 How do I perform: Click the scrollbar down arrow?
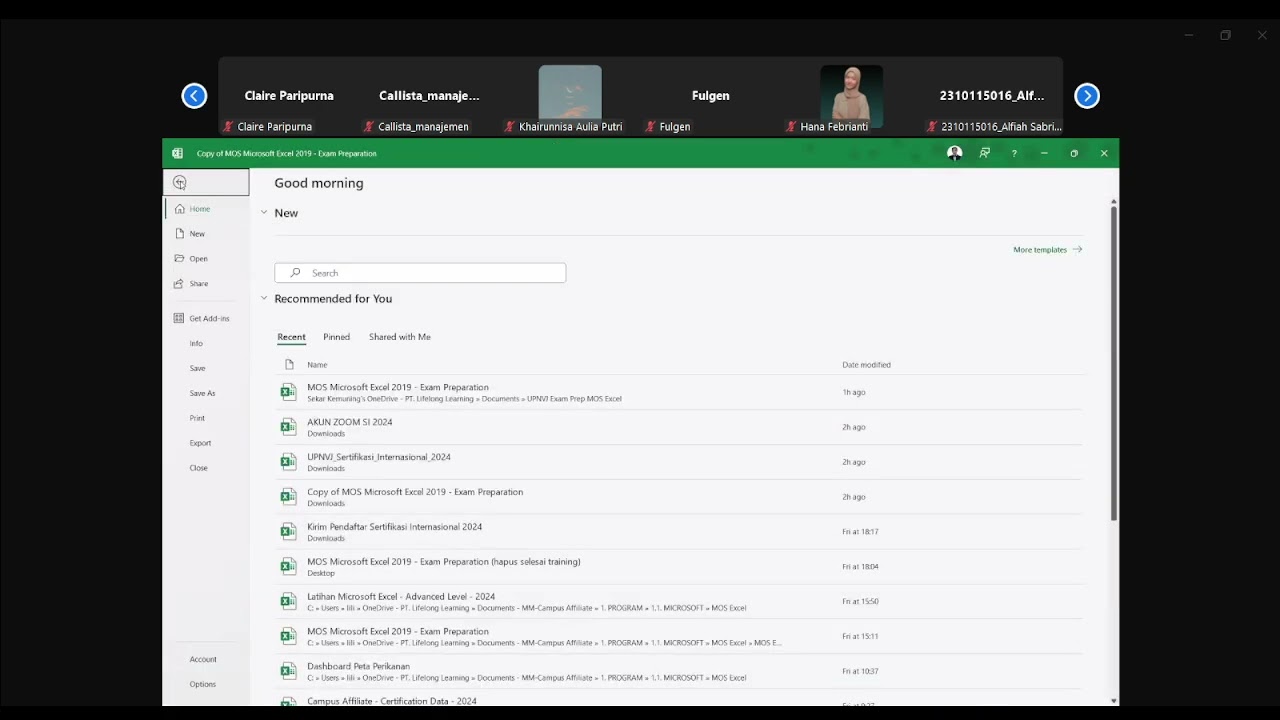pos(1114,701)
